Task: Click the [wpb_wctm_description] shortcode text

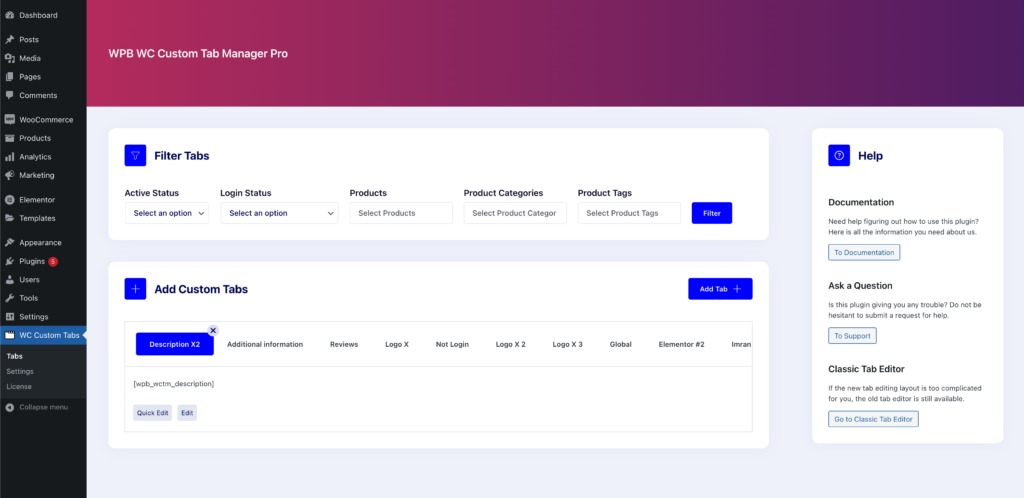Action: pos(174,384)
